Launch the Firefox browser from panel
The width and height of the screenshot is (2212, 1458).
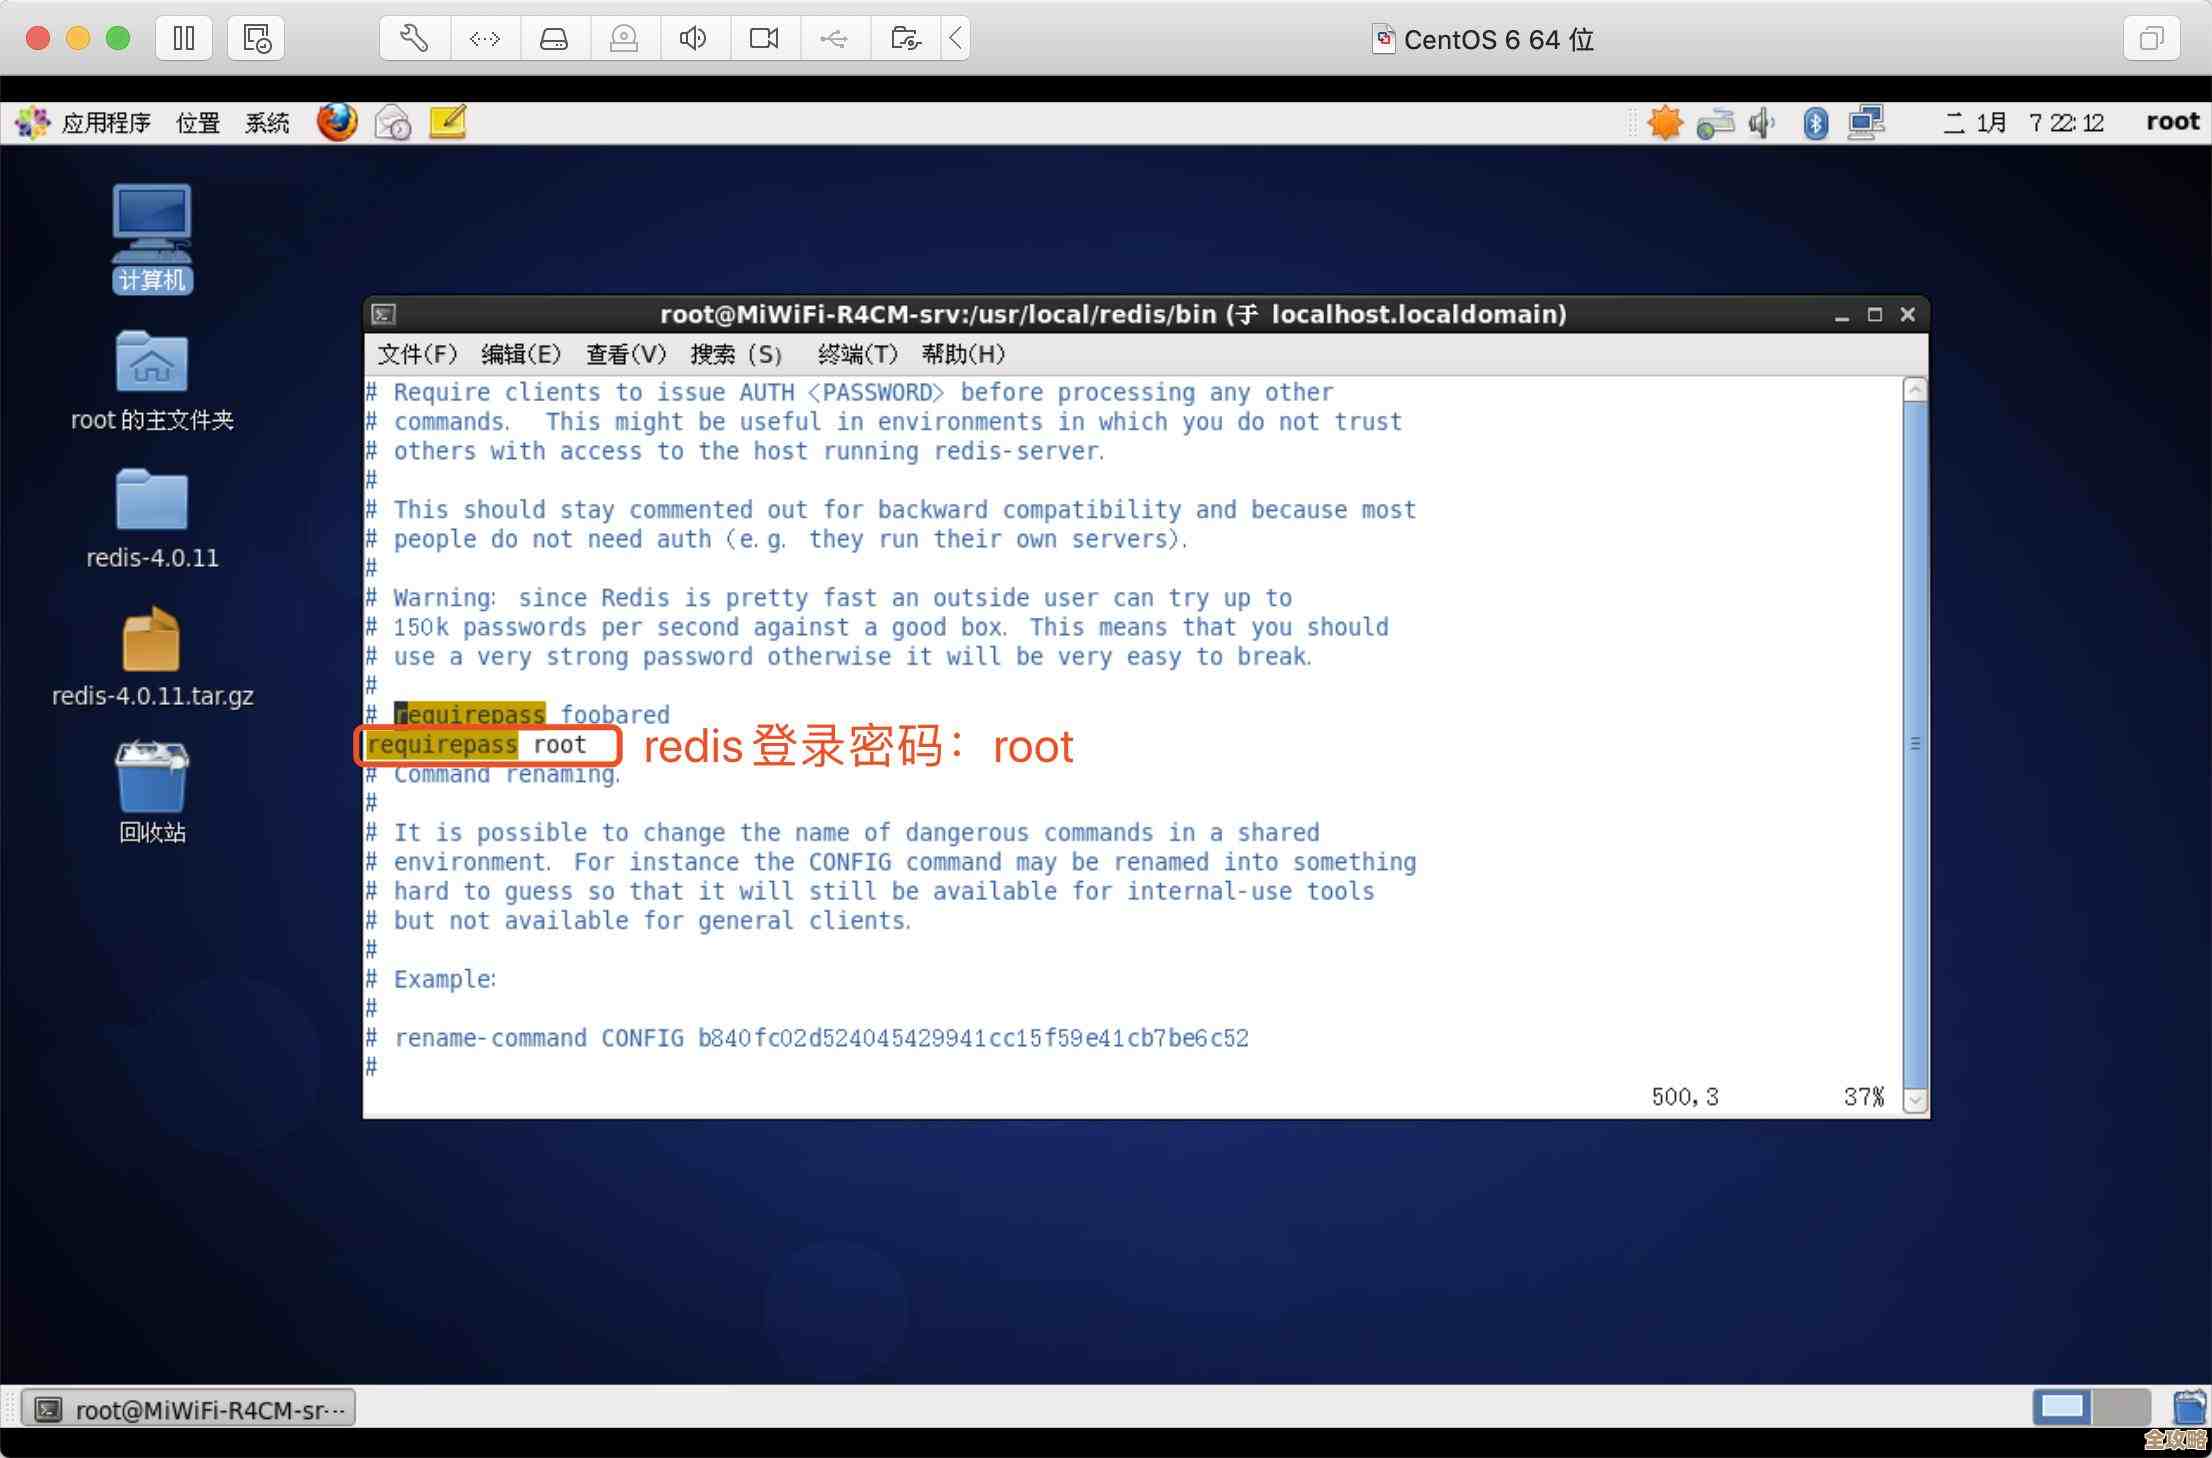pyautogui.click(x=337, y=122)
